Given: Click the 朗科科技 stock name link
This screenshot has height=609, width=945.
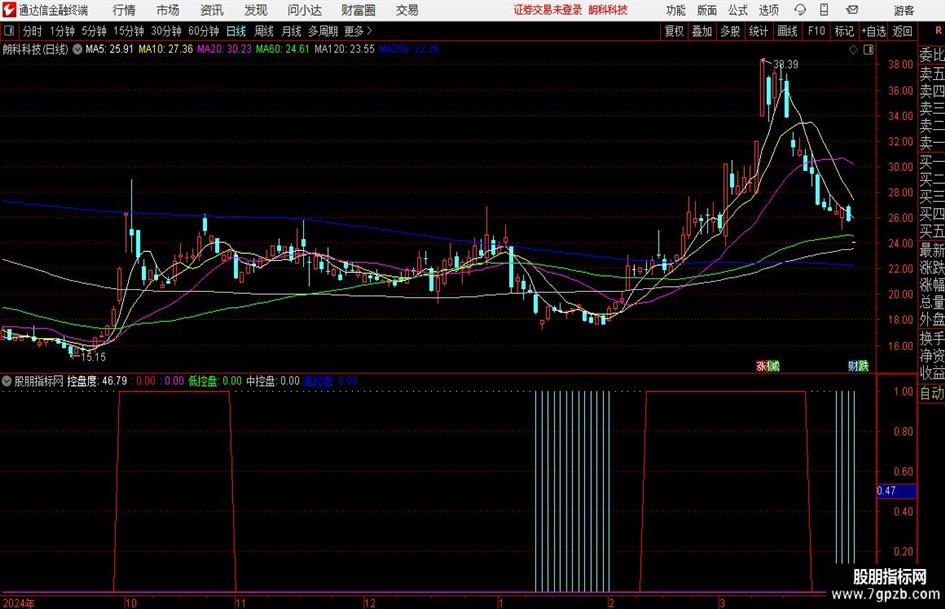Looking at the screenshot, I should coord(608,10).
